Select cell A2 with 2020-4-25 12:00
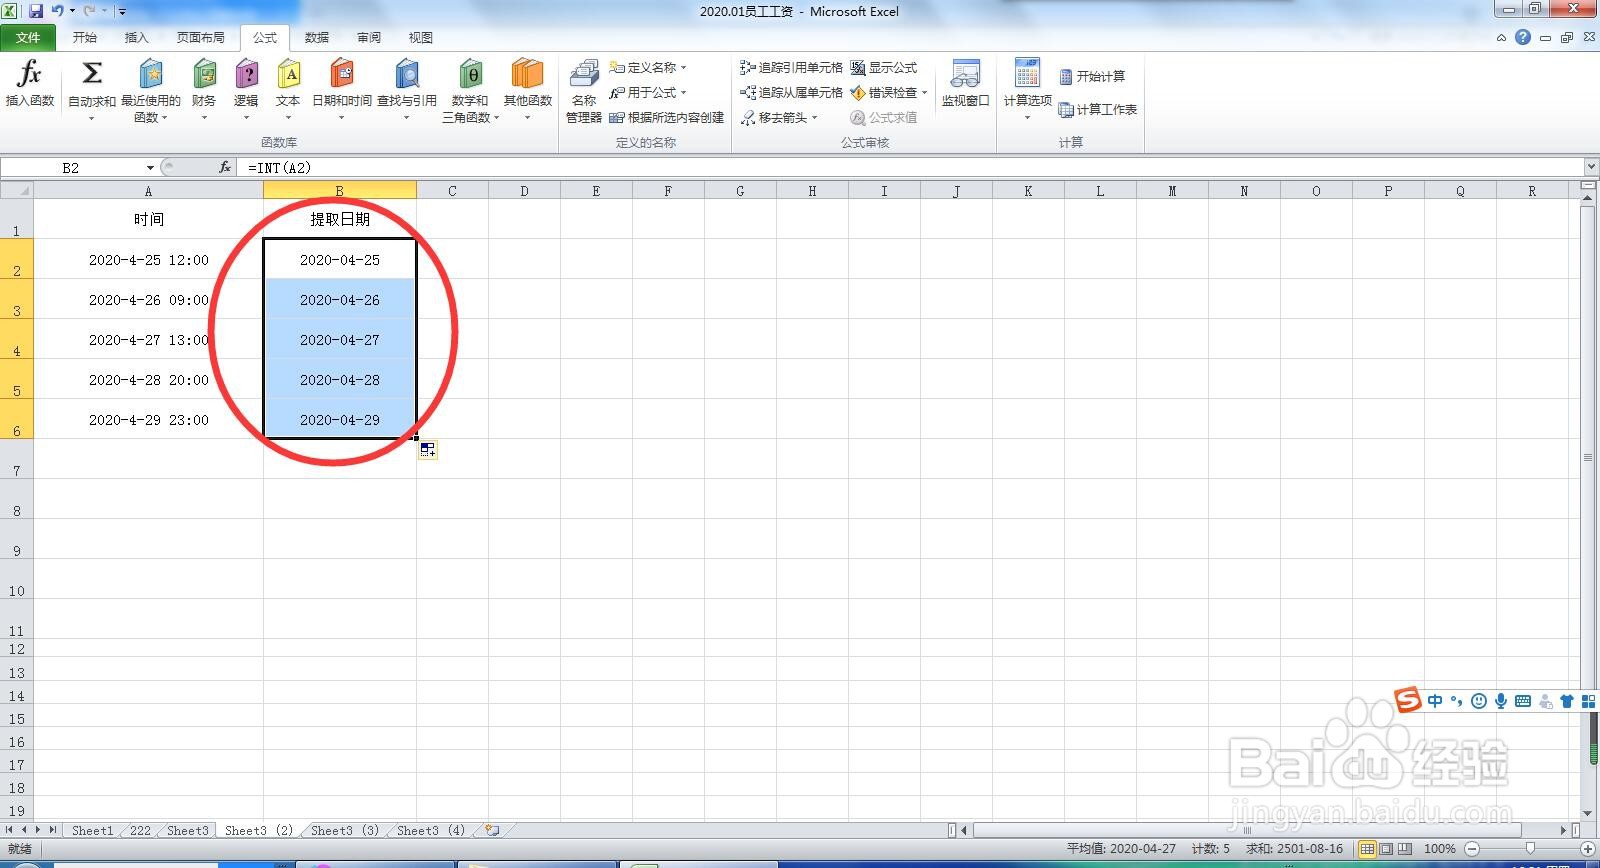 click(x=149, y=259)
